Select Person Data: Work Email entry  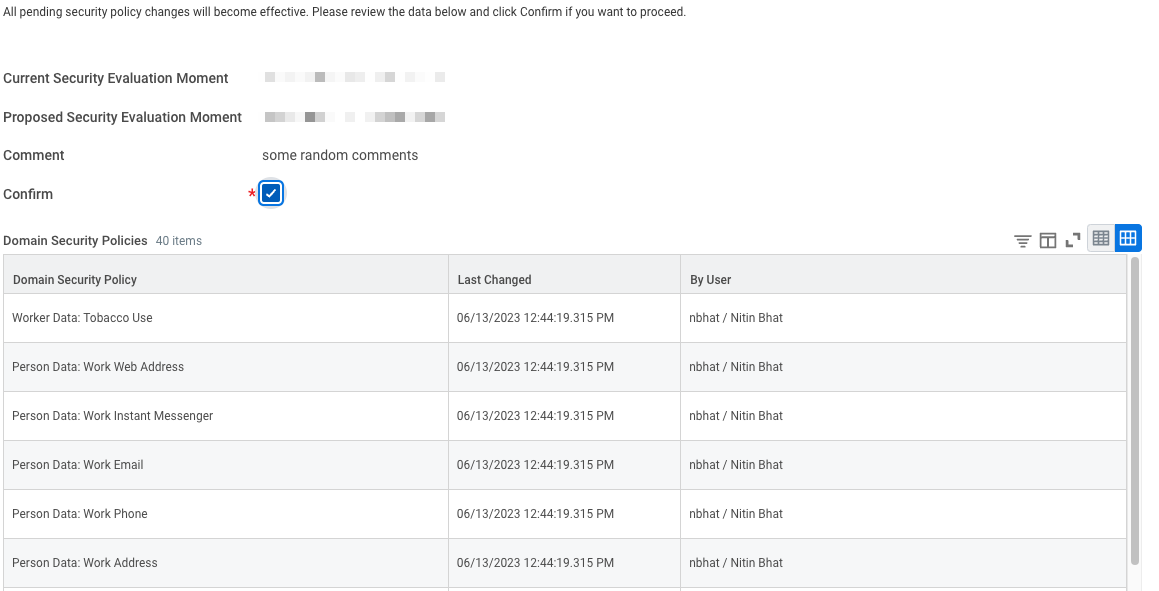(x=78, y=465)
